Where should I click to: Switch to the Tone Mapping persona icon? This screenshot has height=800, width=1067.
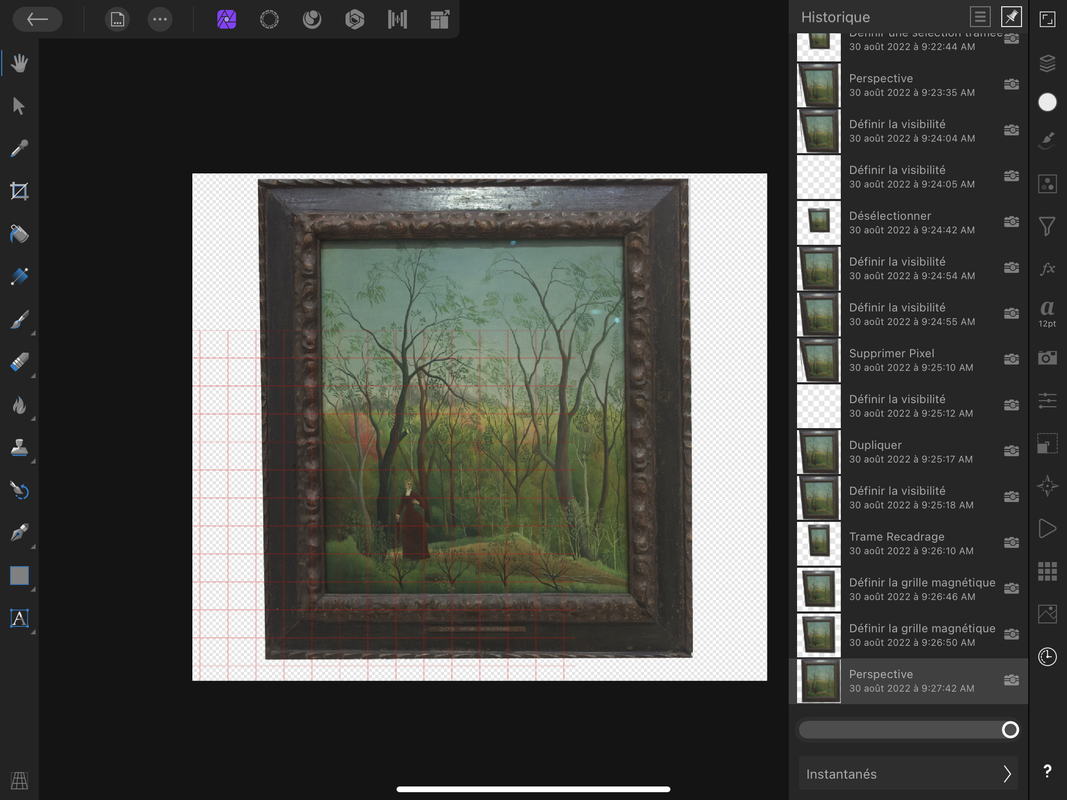tap(397, 19)
